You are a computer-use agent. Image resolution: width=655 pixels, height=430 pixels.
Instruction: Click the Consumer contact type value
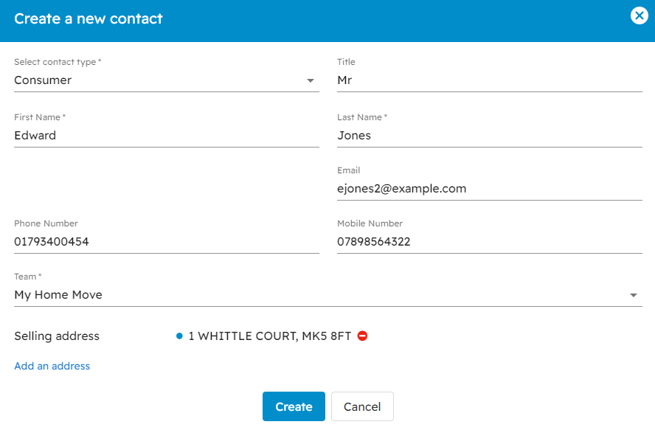point(43,80)
